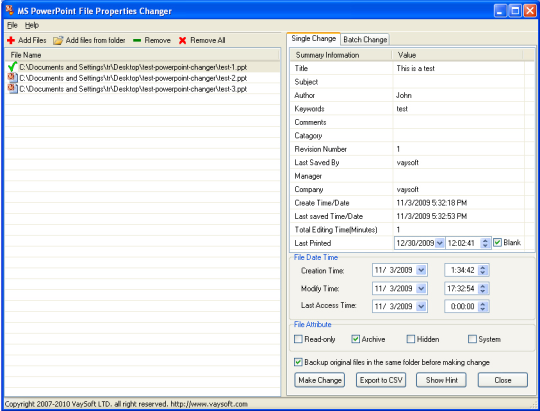Screen dimensions: 540x411
Task: Enable the Hidden attribute checkbox
Action: (411, 339)
